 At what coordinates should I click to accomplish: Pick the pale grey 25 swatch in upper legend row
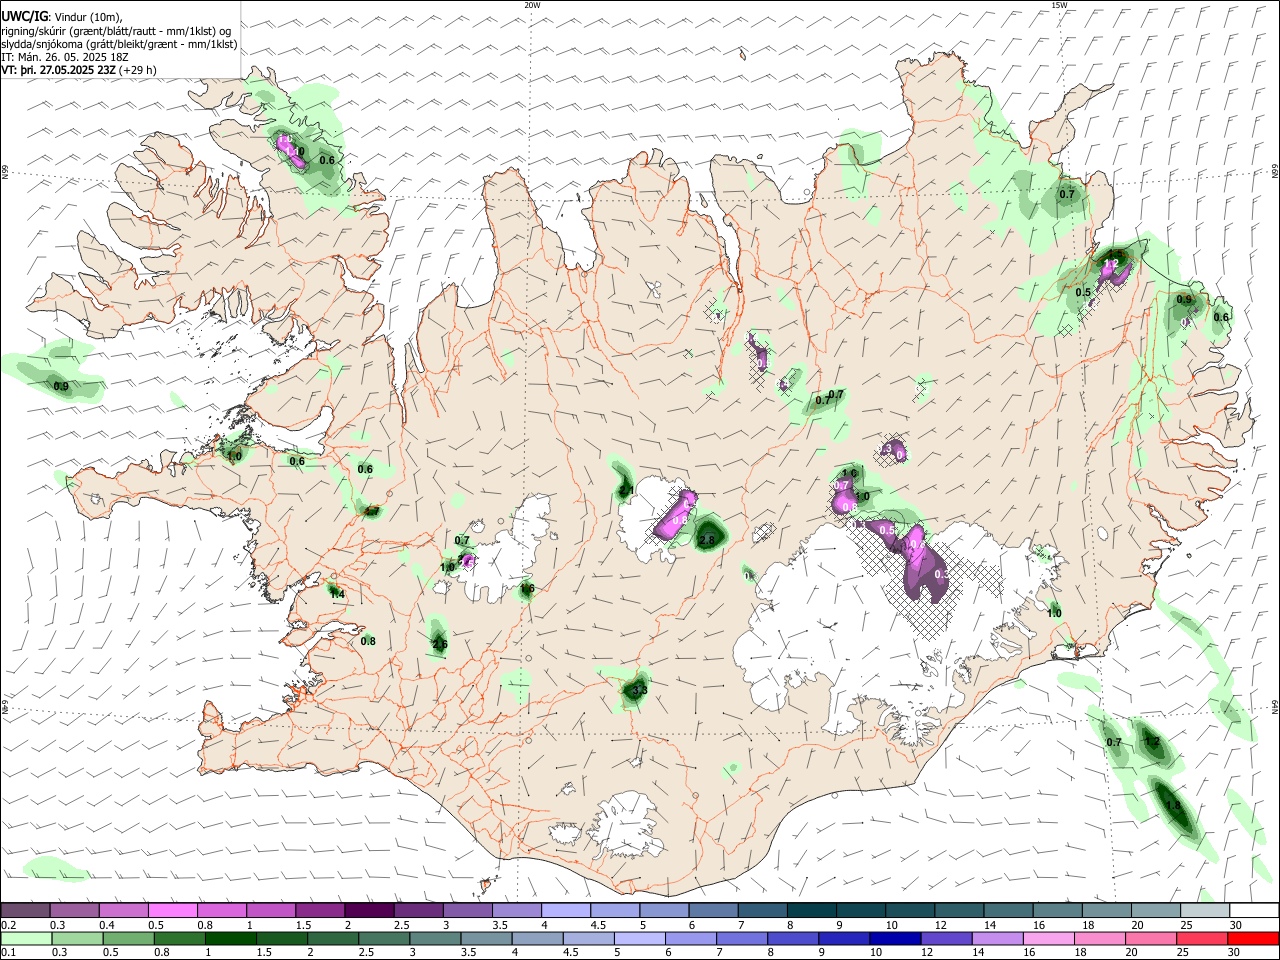(x=1204, y=911)
